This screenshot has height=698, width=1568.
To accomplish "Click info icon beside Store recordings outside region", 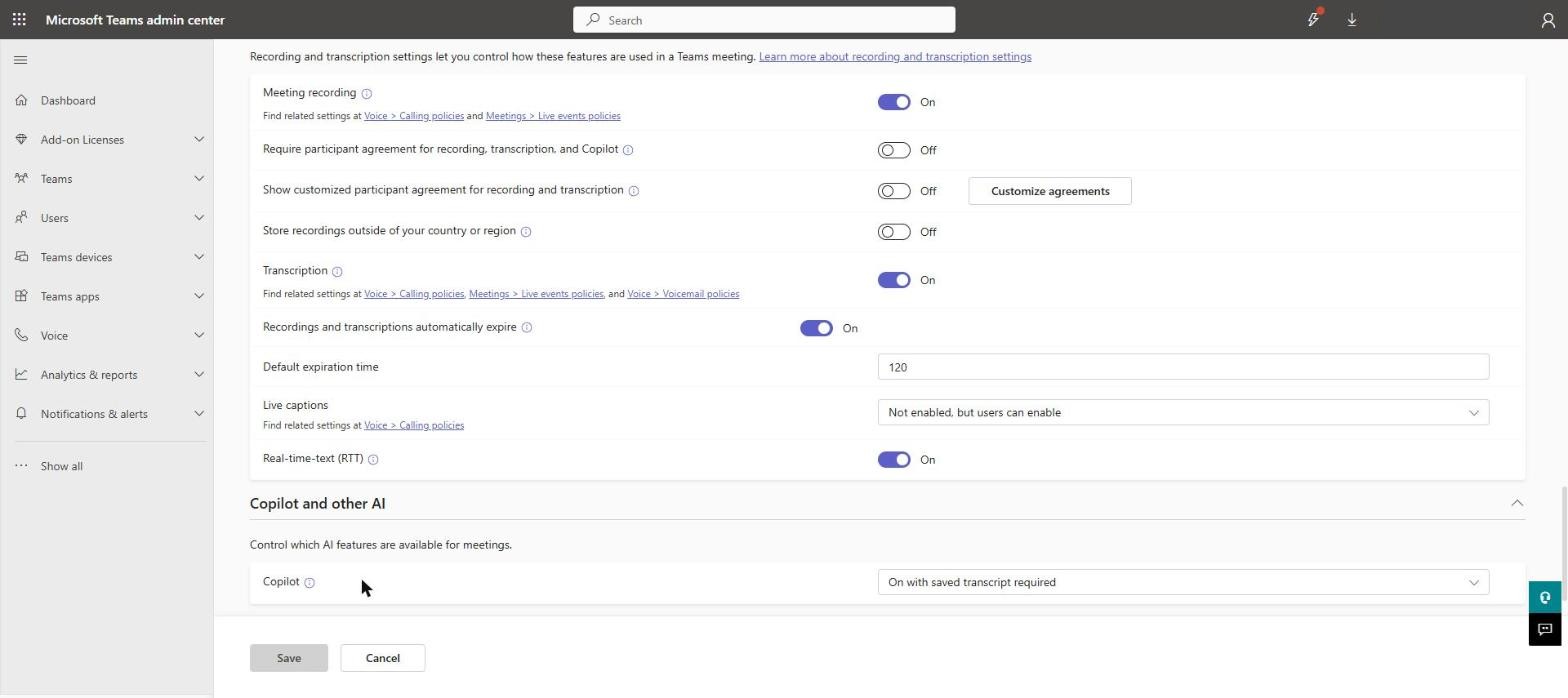I will click(x=526, y=232).
